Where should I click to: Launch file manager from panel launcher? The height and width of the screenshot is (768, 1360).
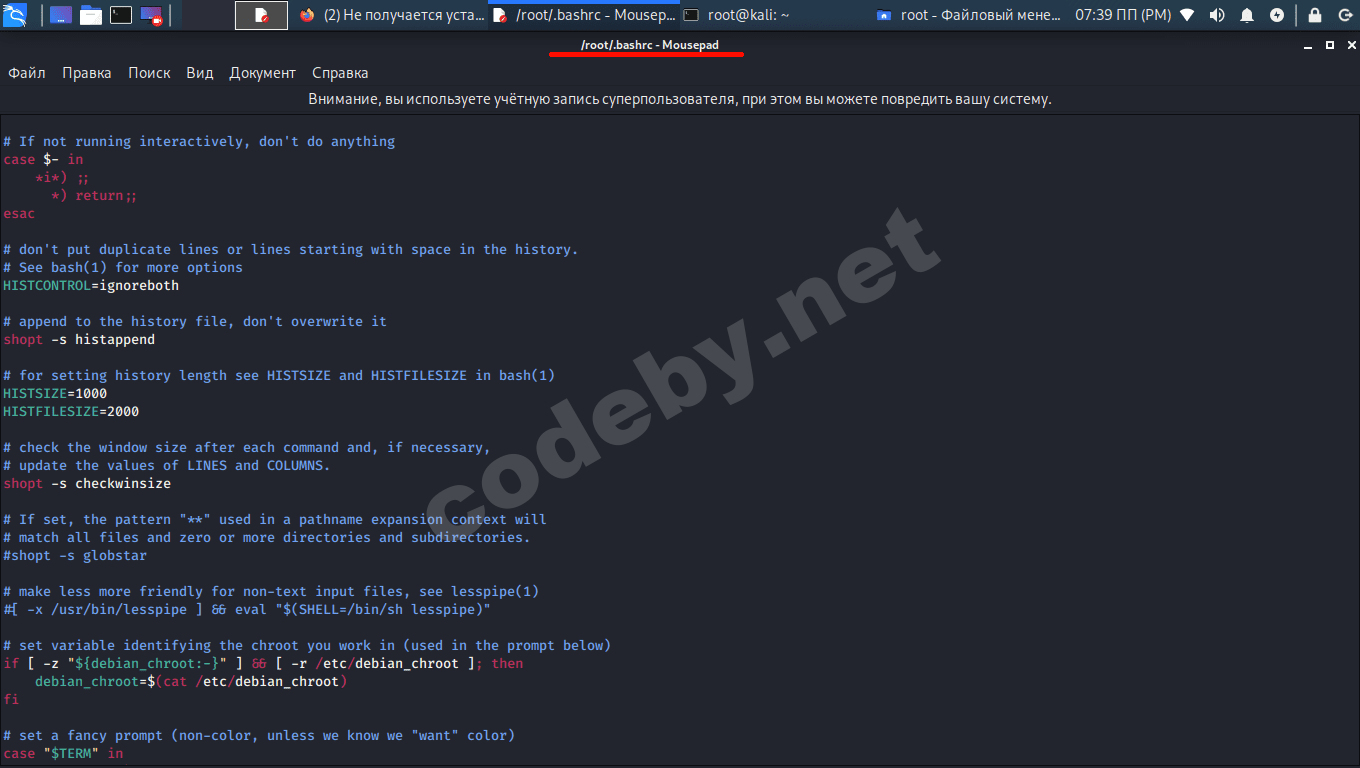pyautogui.click(x=91, y=15)
